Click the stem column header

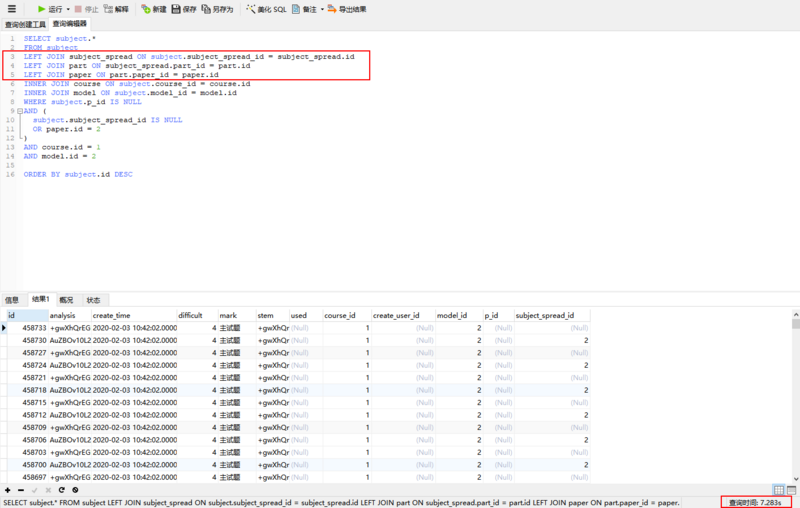273,315
